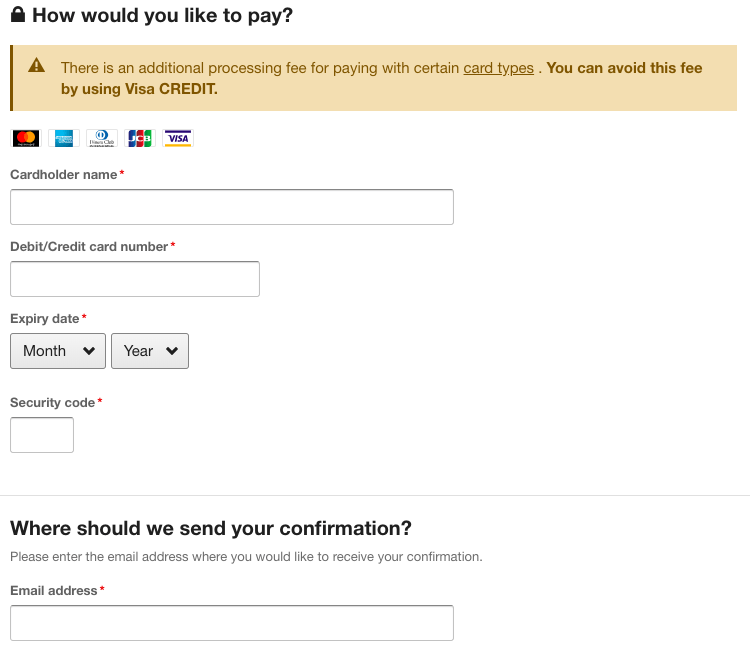This screenshot has height=657, width=750.
Task: Focus the Debit/Credit card number field
Action: [x=135, y=279]
